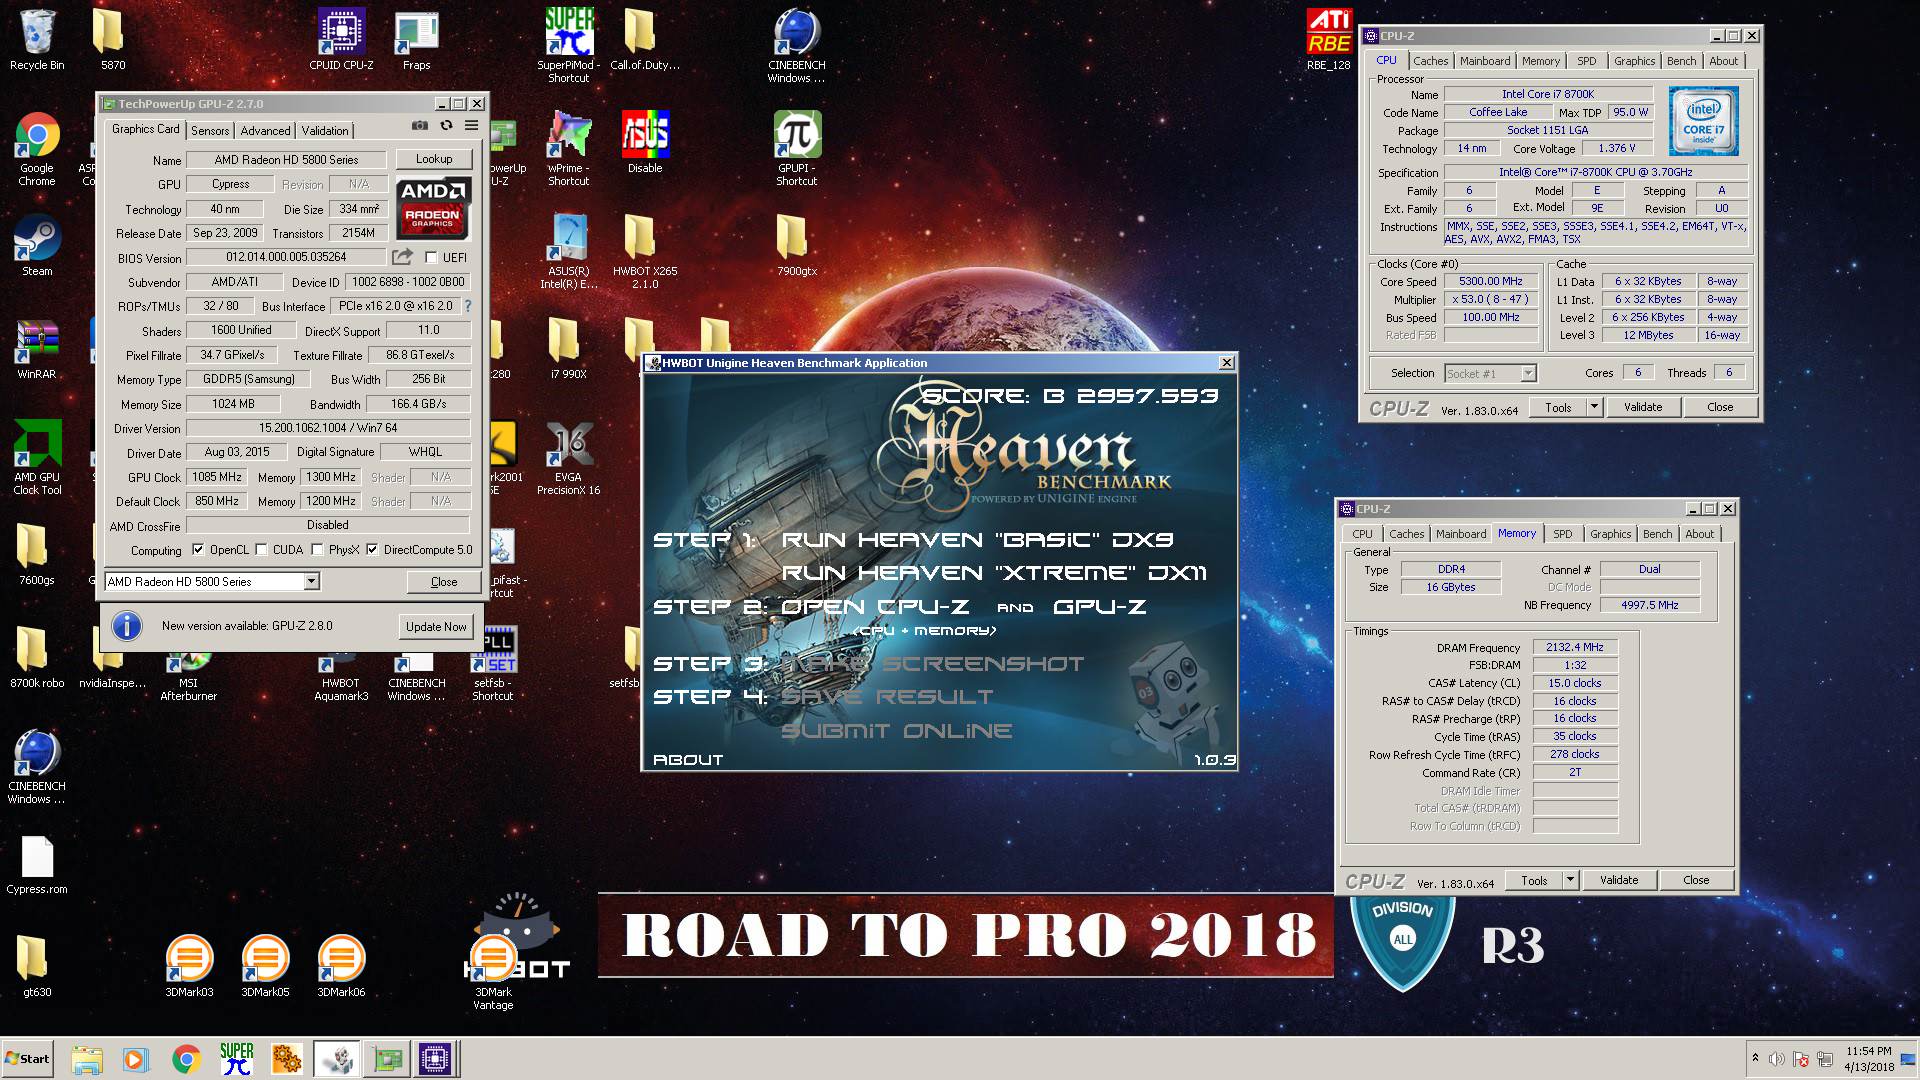This screenshot has height=1080, width=1920.
Task: Open MSI Afterburner shortcut
Action: 189,677
